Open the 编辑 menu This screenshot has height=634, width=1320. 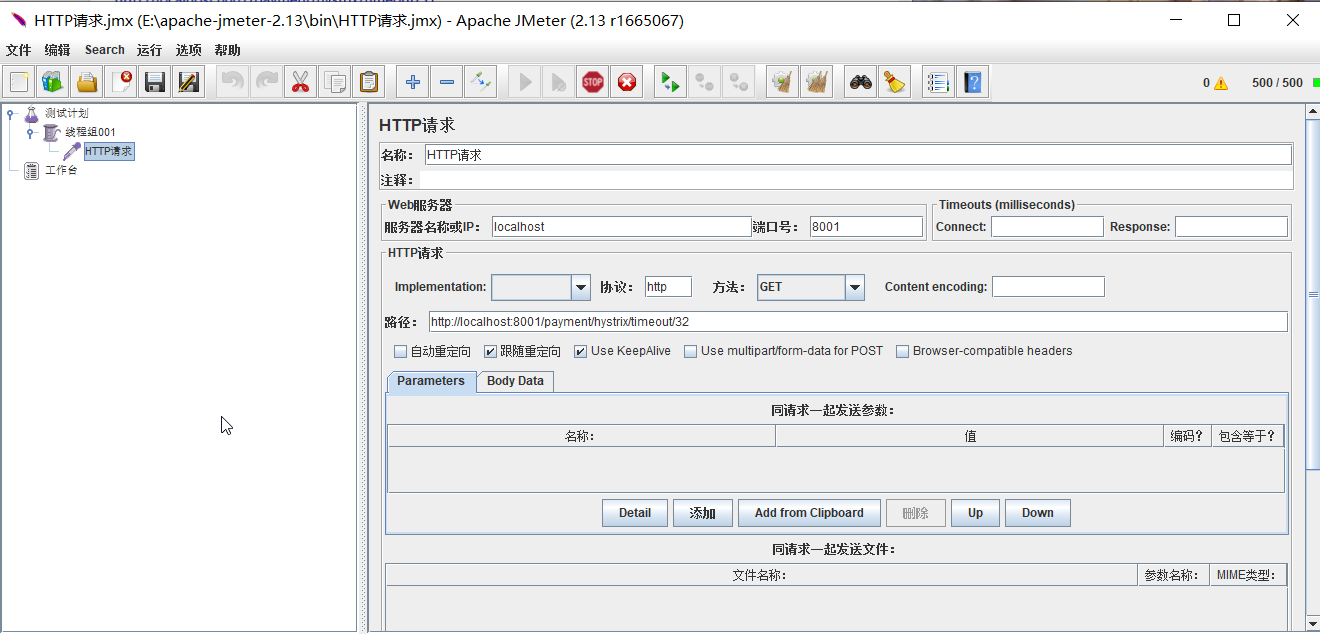coord(57,50)
